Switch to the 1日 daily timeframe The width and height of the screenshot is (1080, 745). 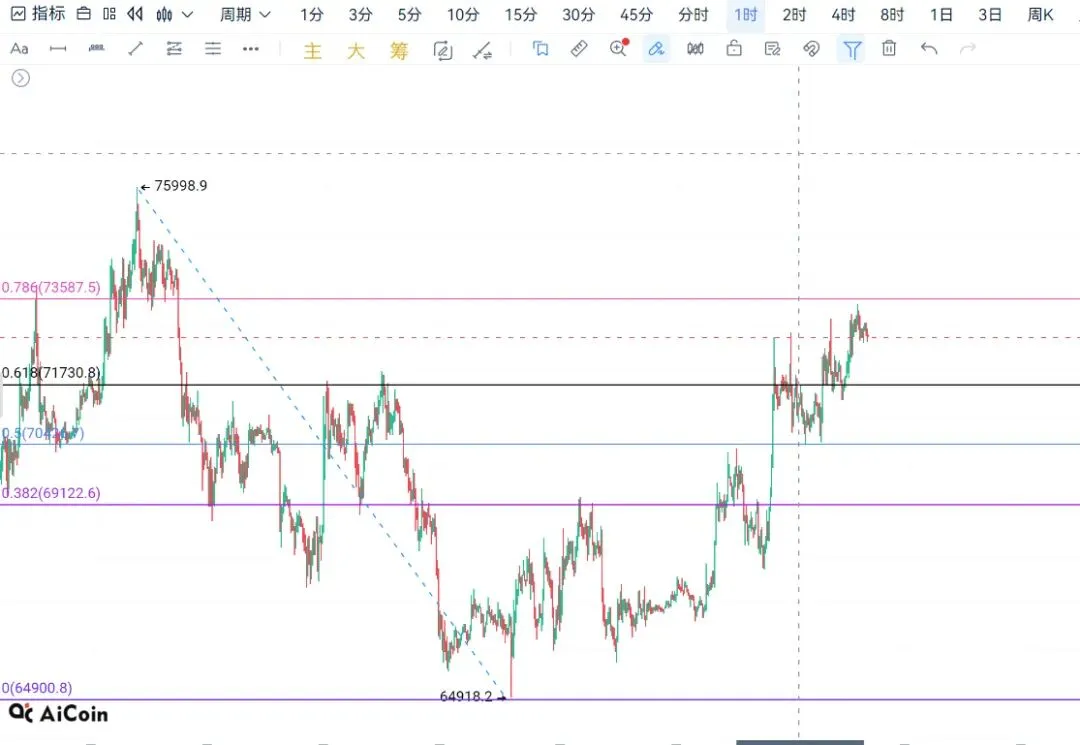(x=941, y=14)
